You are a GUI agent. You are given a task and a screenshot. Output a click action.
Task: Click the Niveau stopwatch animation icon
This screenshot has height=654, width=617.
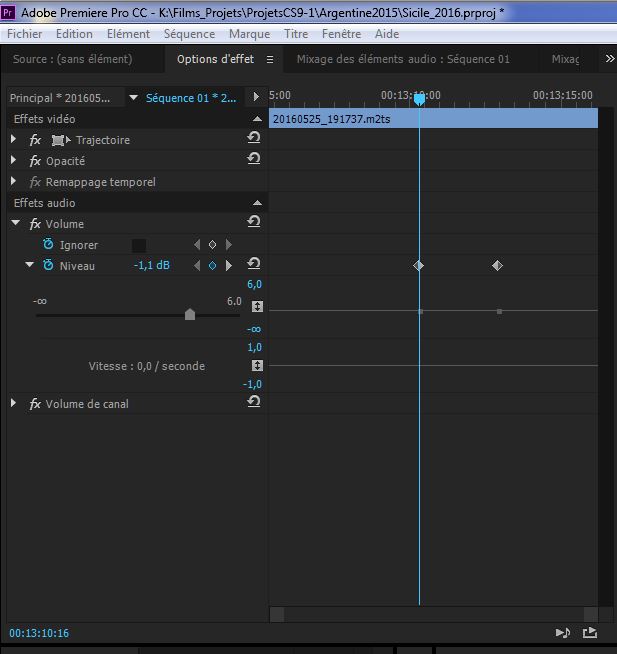(x=48, y=265)
